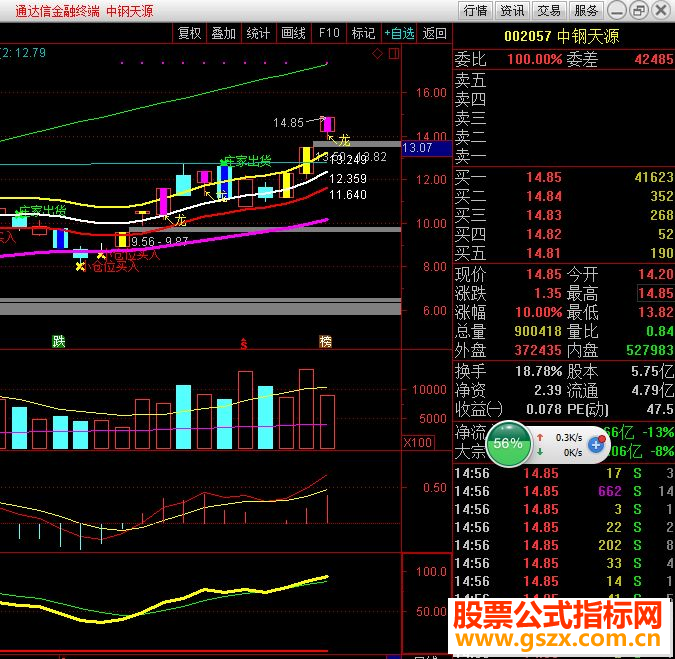This screenshot has width=675, height=659.
Task: Click the green 56% memory ball
Action: [x=508, y=443]
